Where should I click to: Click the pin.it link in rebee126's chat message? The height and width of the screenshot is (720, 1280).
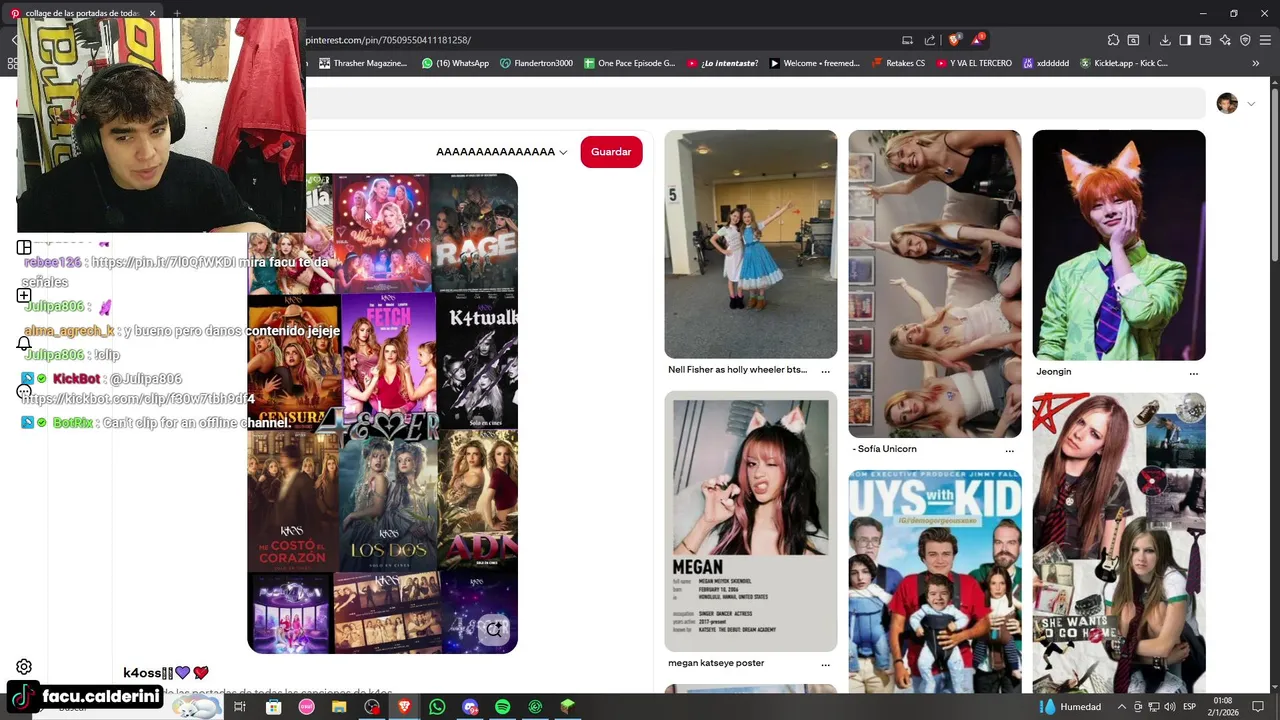point(163,262)
